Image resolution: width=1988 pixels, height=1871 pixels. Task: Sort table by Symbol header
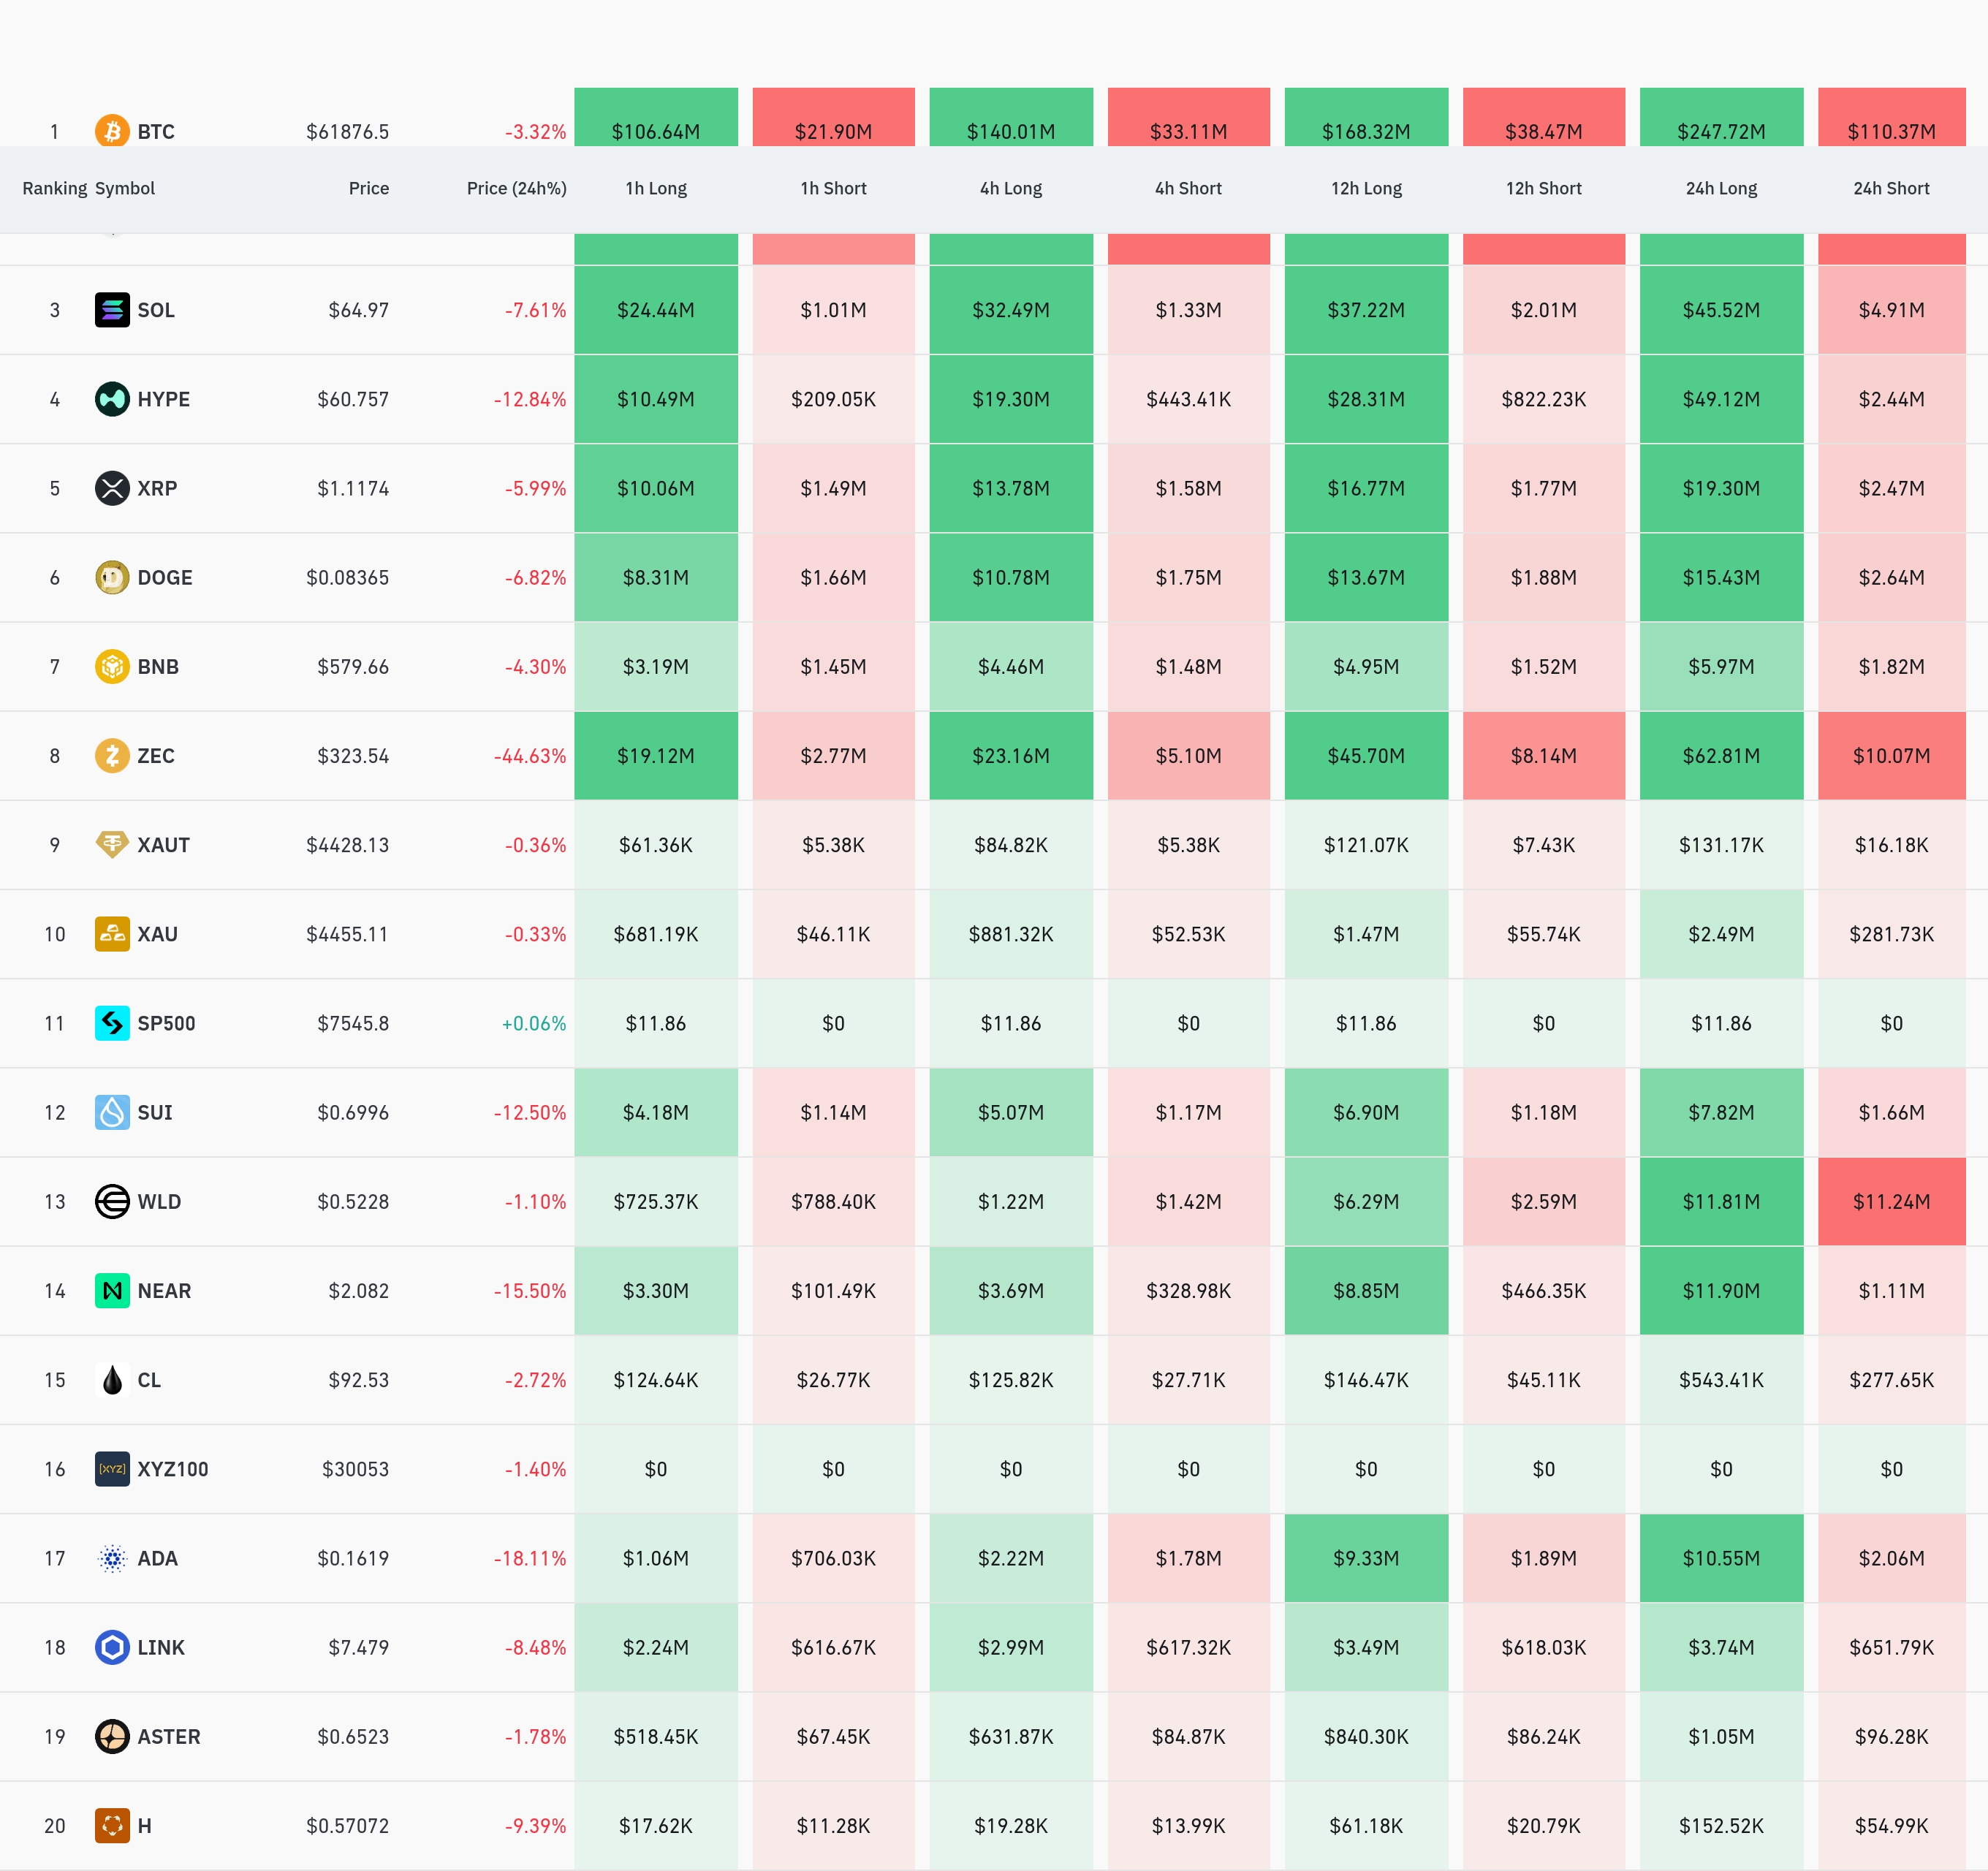[x=125, y=188]
